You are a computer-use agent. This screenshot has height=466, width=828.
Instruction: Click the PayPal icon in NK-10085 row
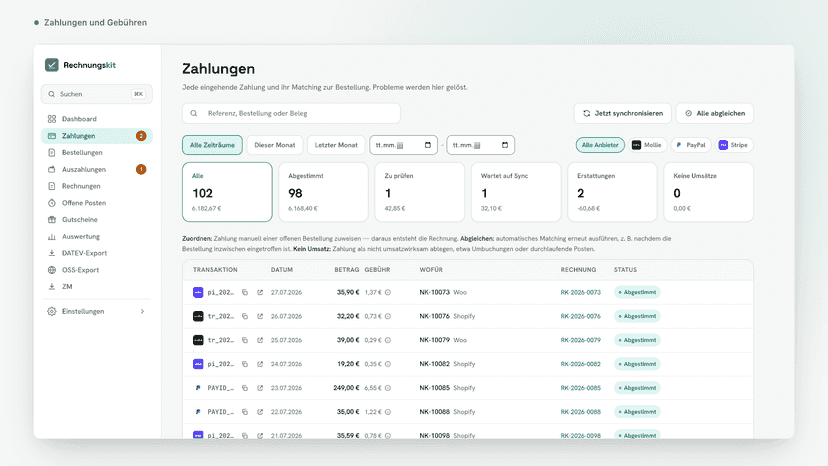pos(198,388)
